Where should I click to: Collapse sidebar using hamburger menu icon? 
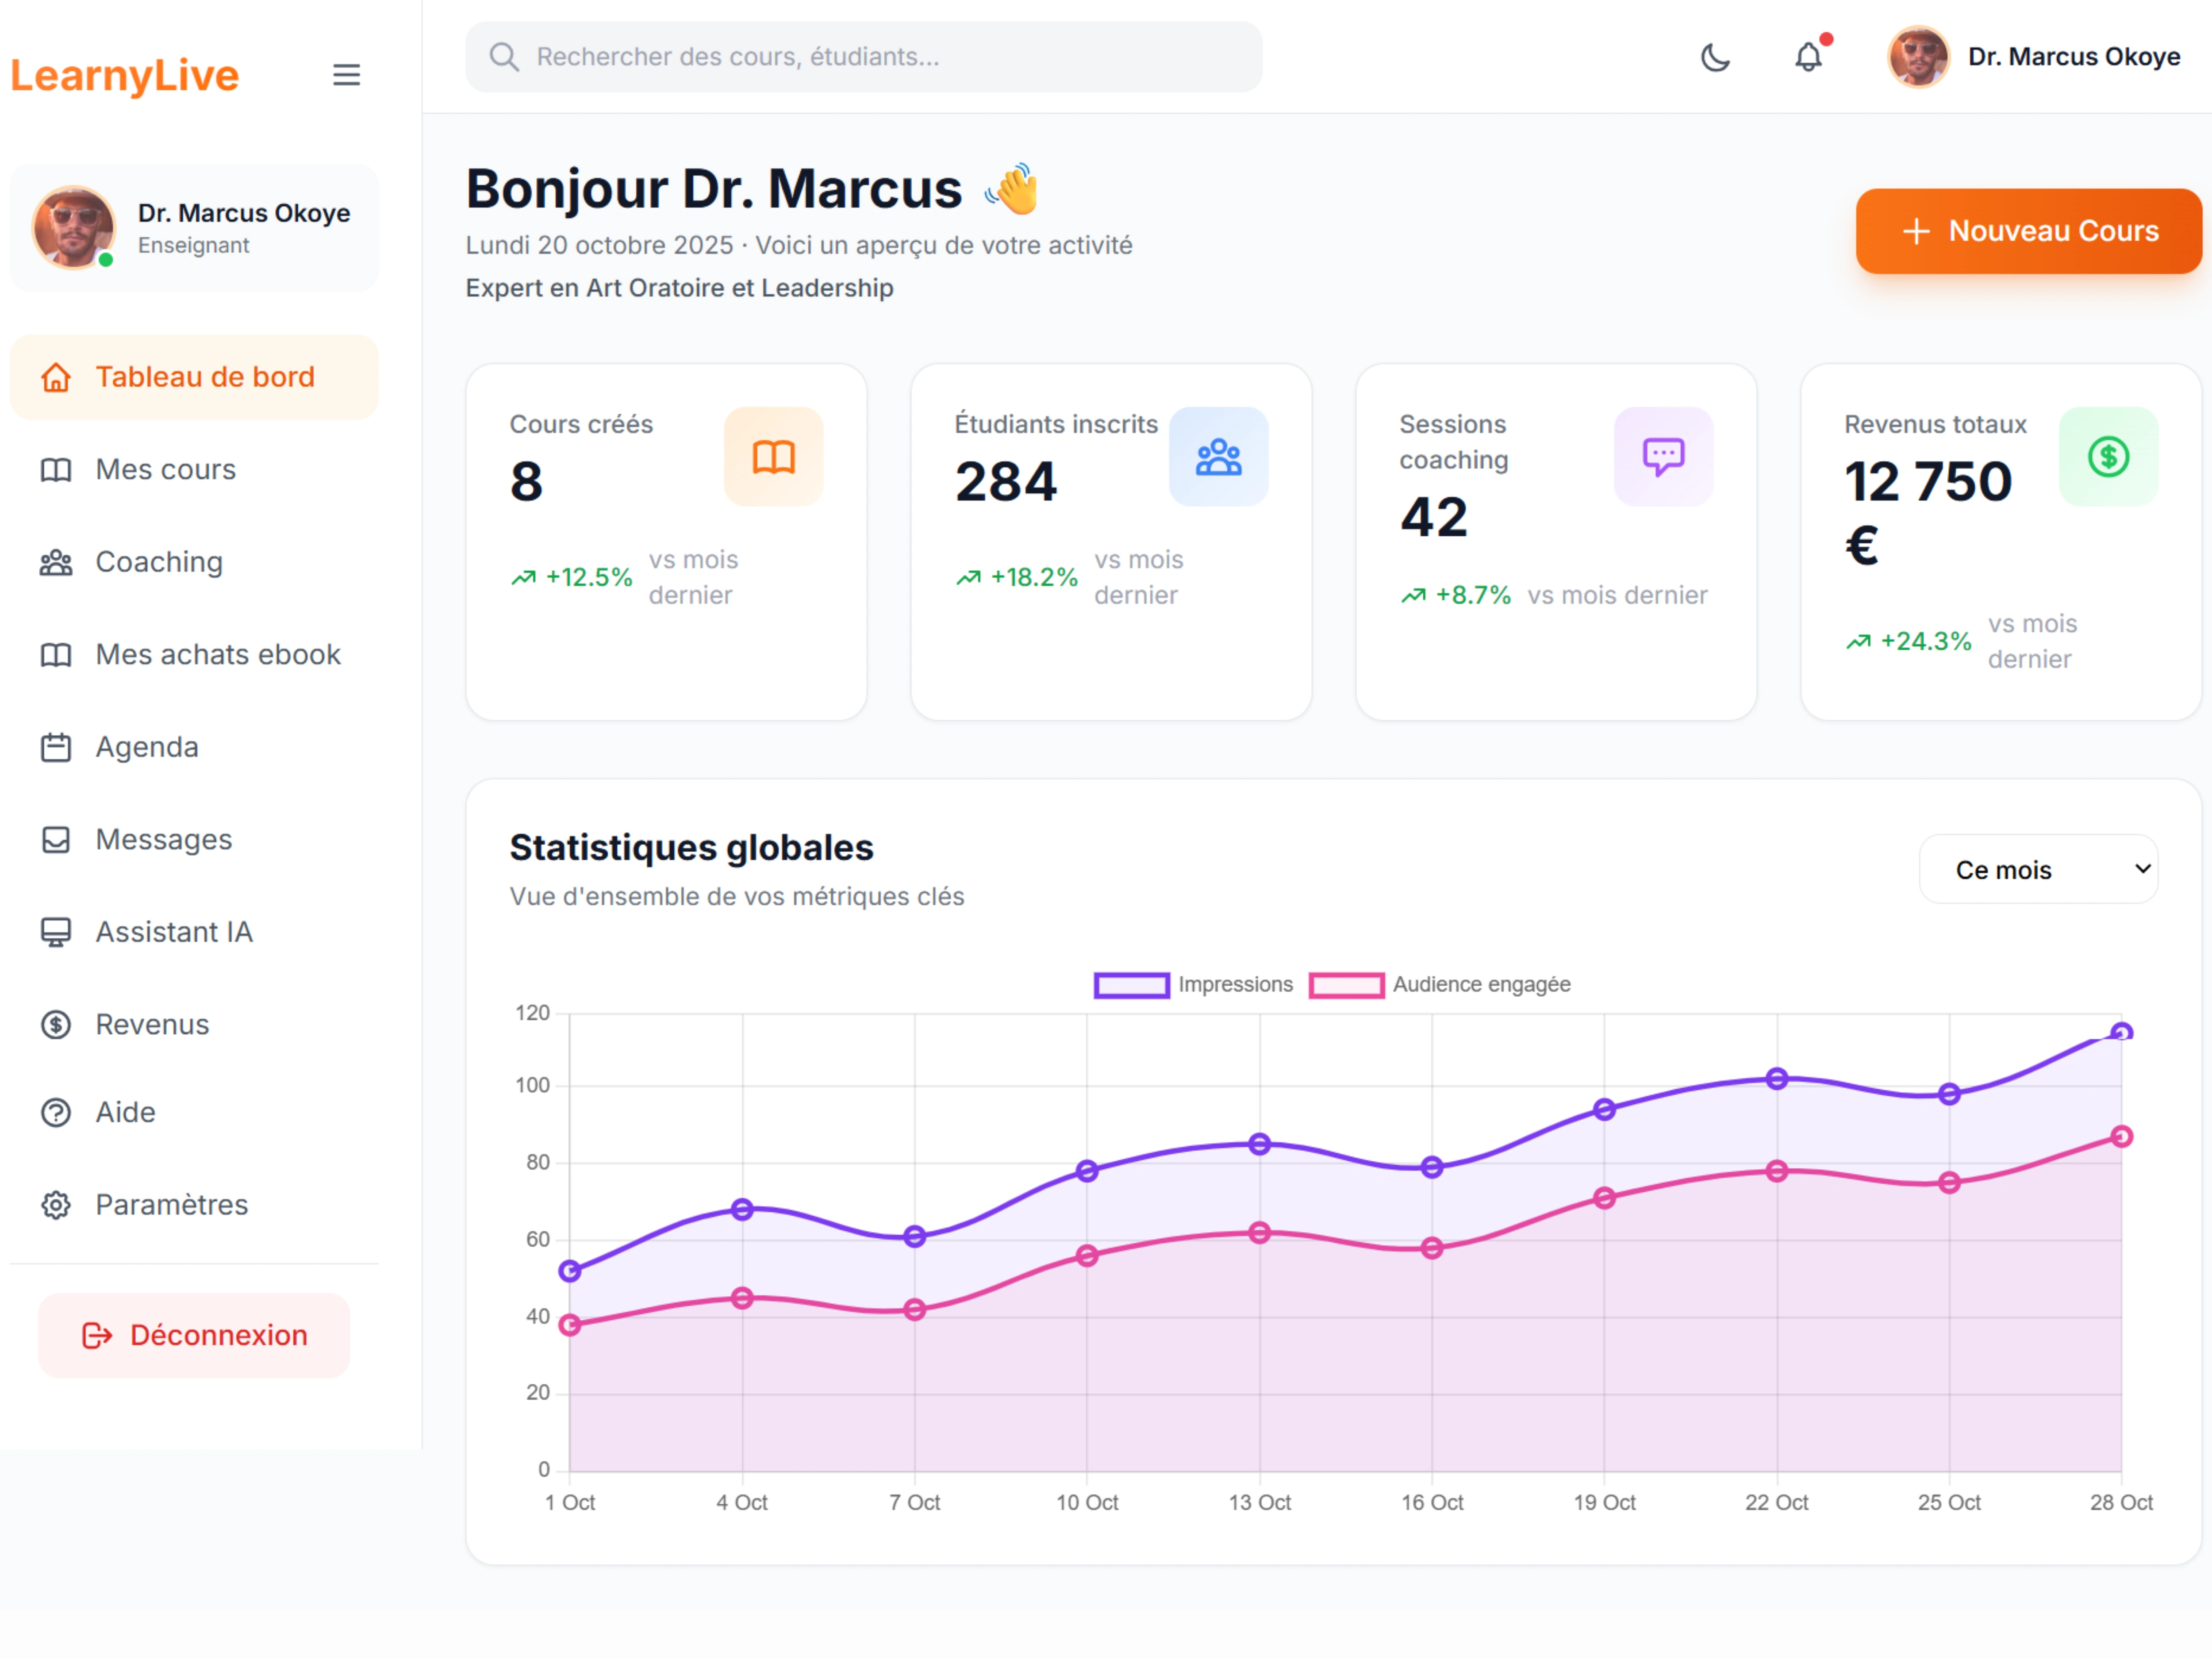tap(346, 75)
